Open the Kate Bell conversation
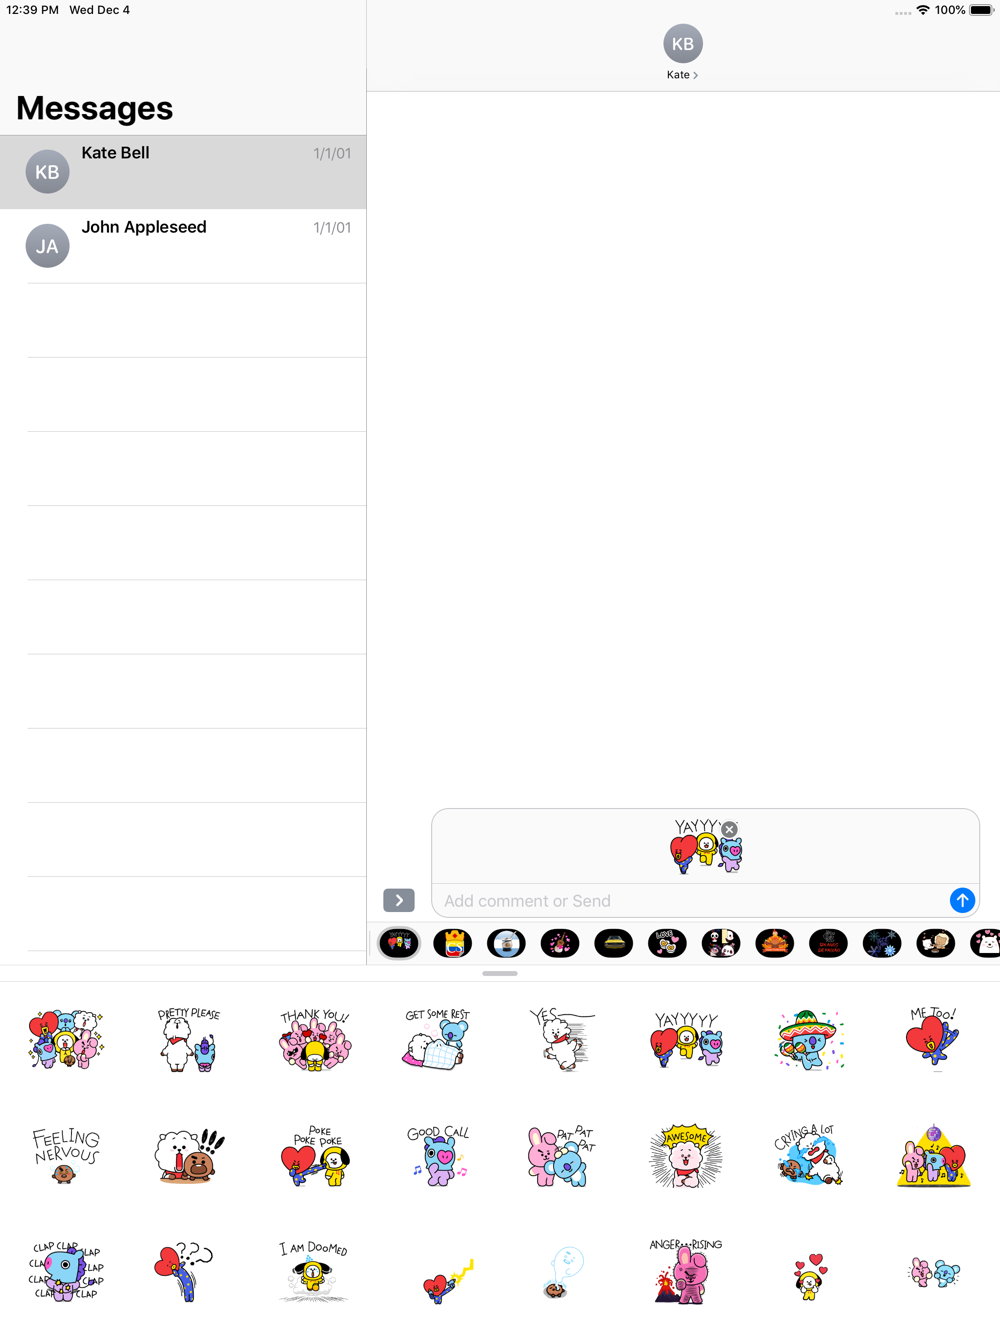This screenshot has height=1334, width=1000. [183, 172]
